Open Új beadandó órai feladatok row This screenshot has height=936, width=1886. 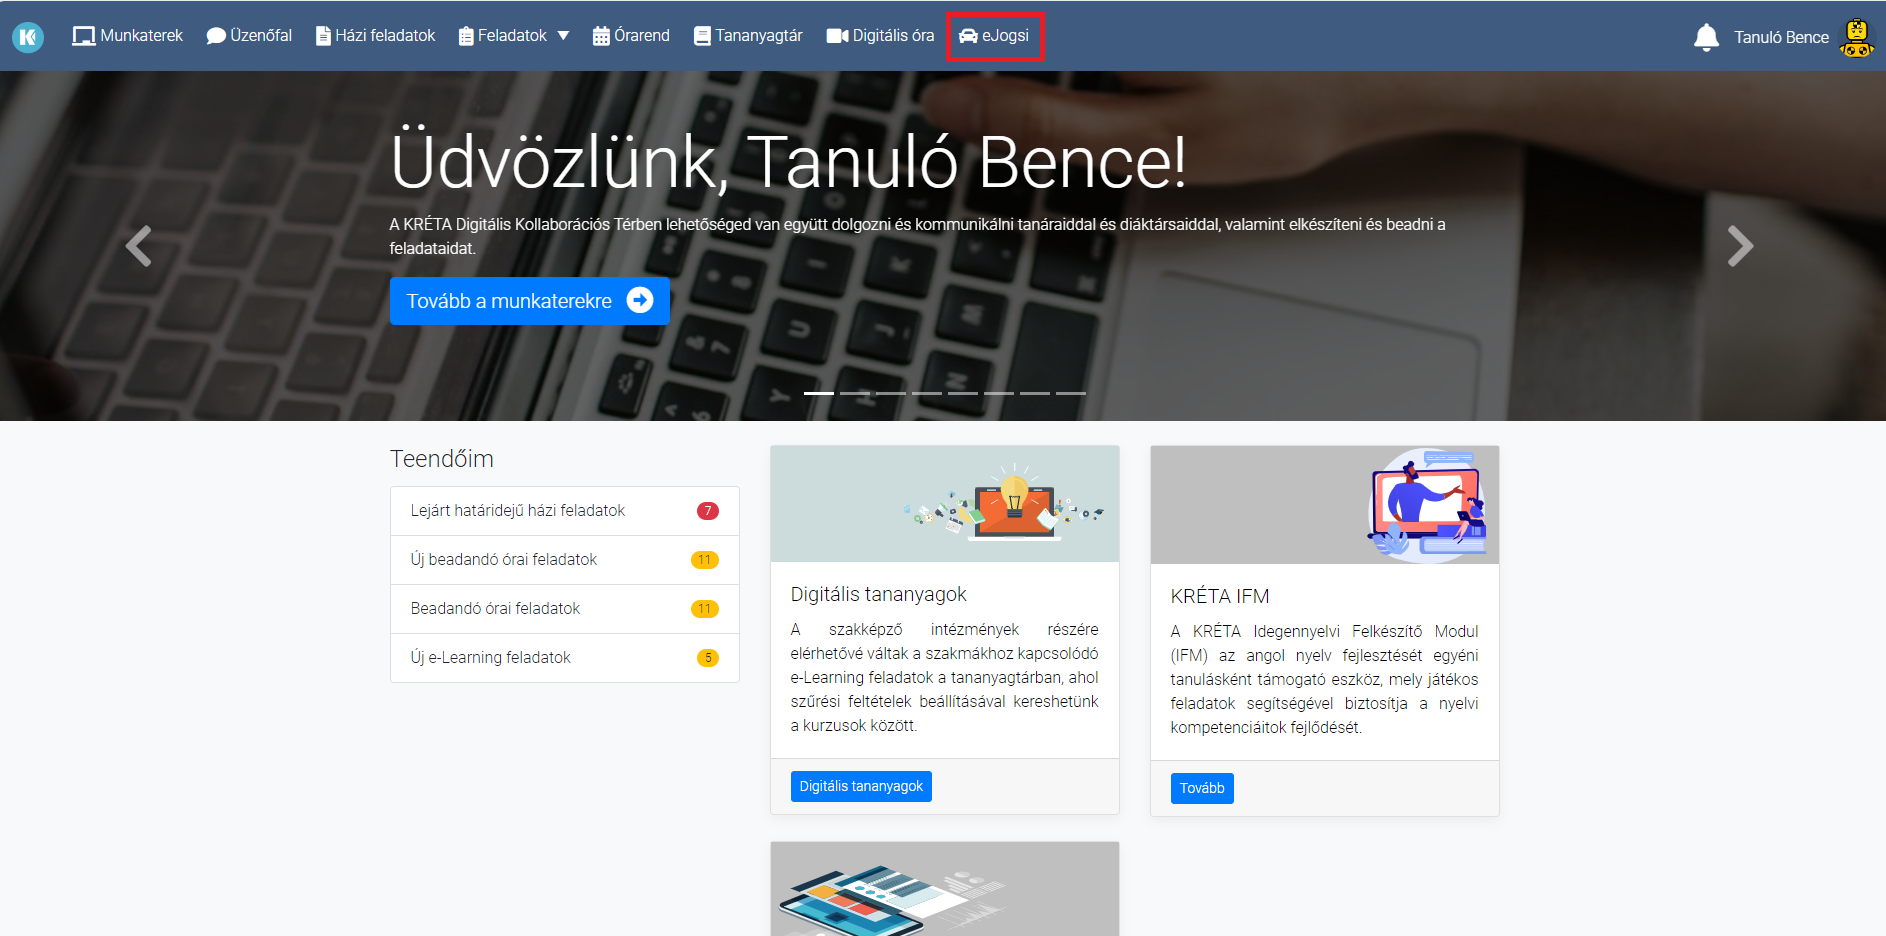[x=565, y=560]
